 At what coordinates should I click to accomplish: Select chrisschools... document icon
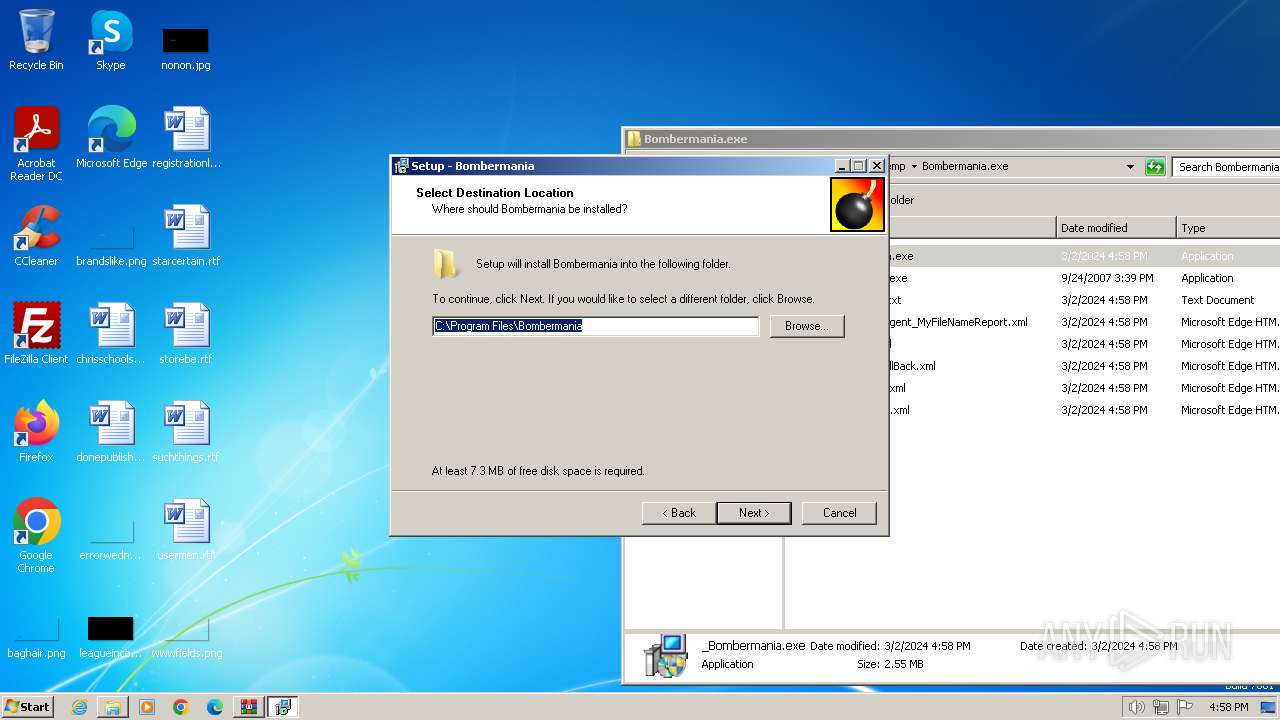pyautogui.click(x=111, y=334)
